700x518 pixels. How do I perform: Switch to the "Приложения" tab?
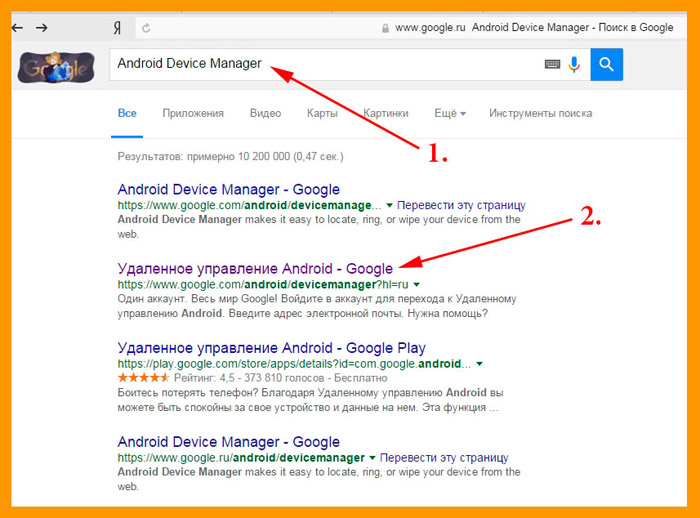(193, 113)
